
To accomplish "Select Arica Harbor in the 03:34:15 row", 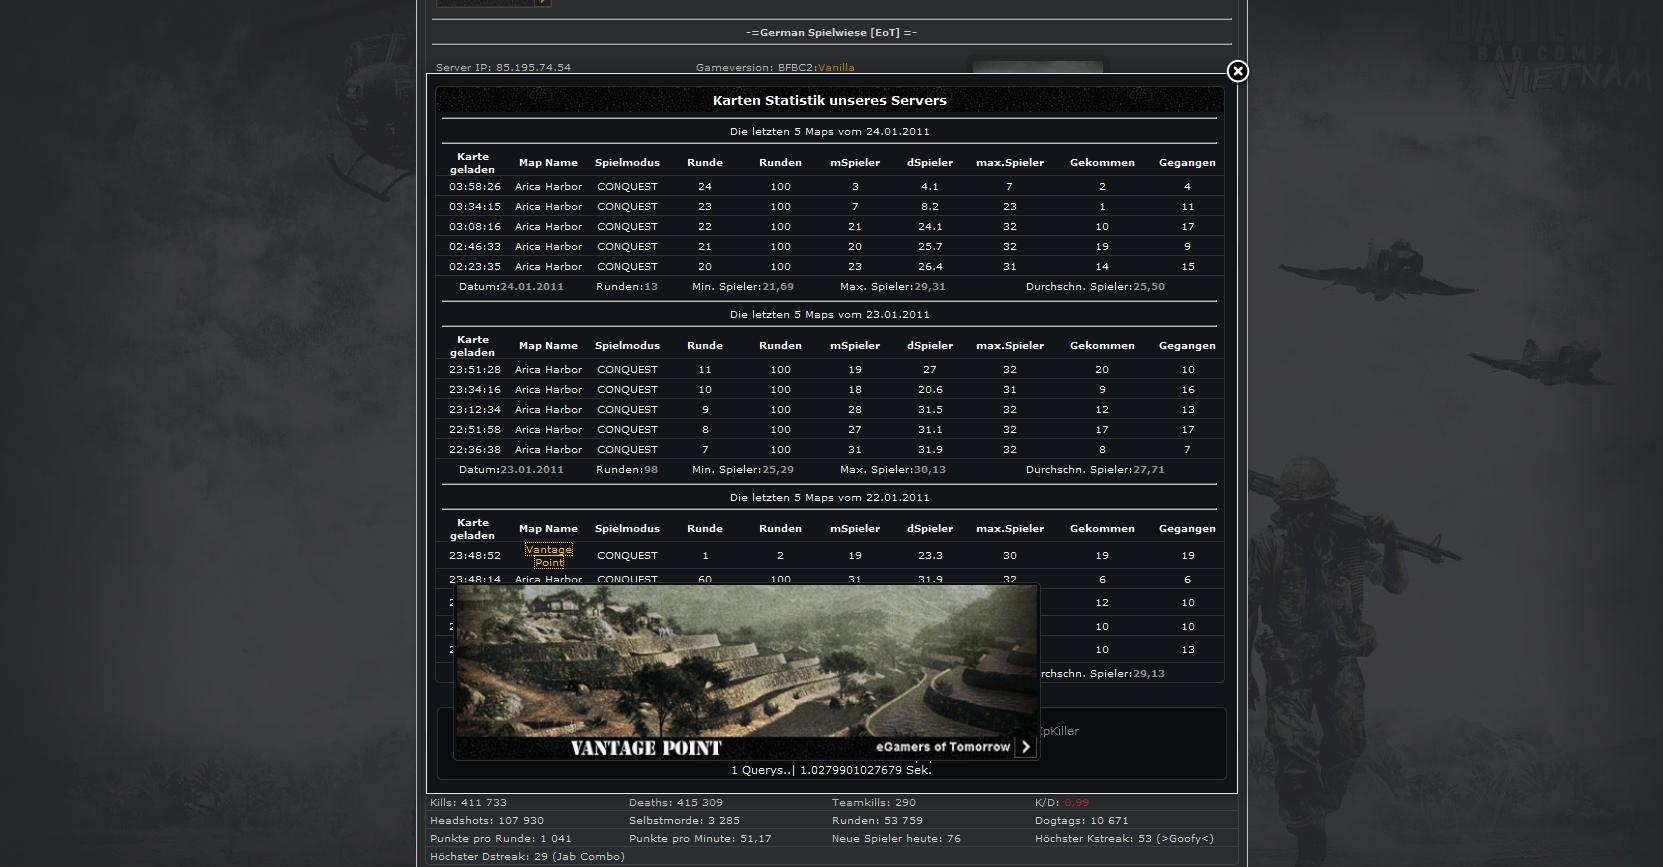I will coord(548,207).
